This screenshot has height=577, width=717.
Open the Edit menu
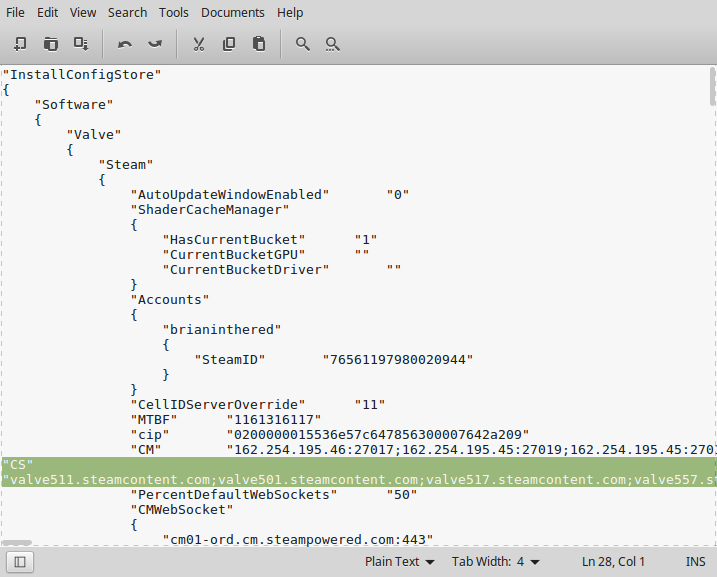pos(48,12)
